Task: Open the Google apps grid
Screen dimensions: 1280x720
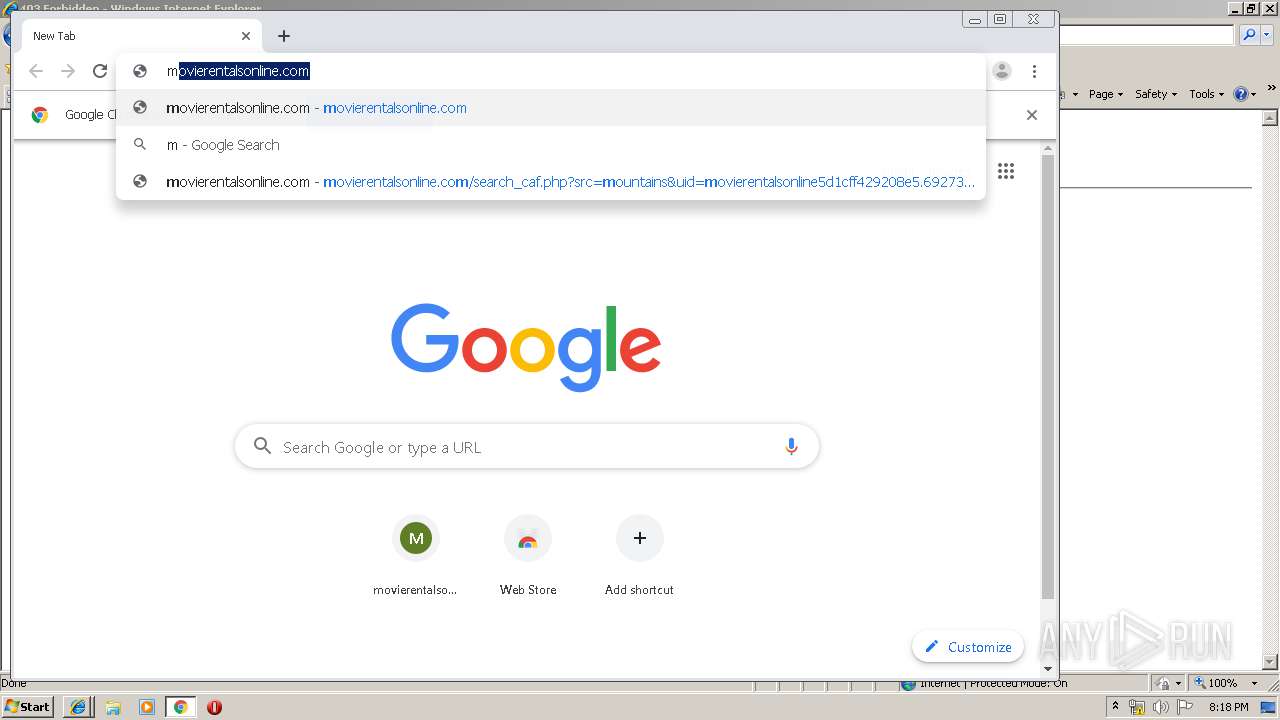Action: [x=1006, y=171]
